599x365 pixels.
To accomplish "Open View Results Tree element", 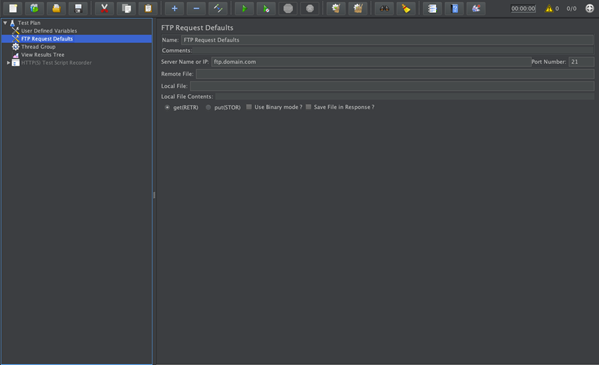I will [42, 55].
